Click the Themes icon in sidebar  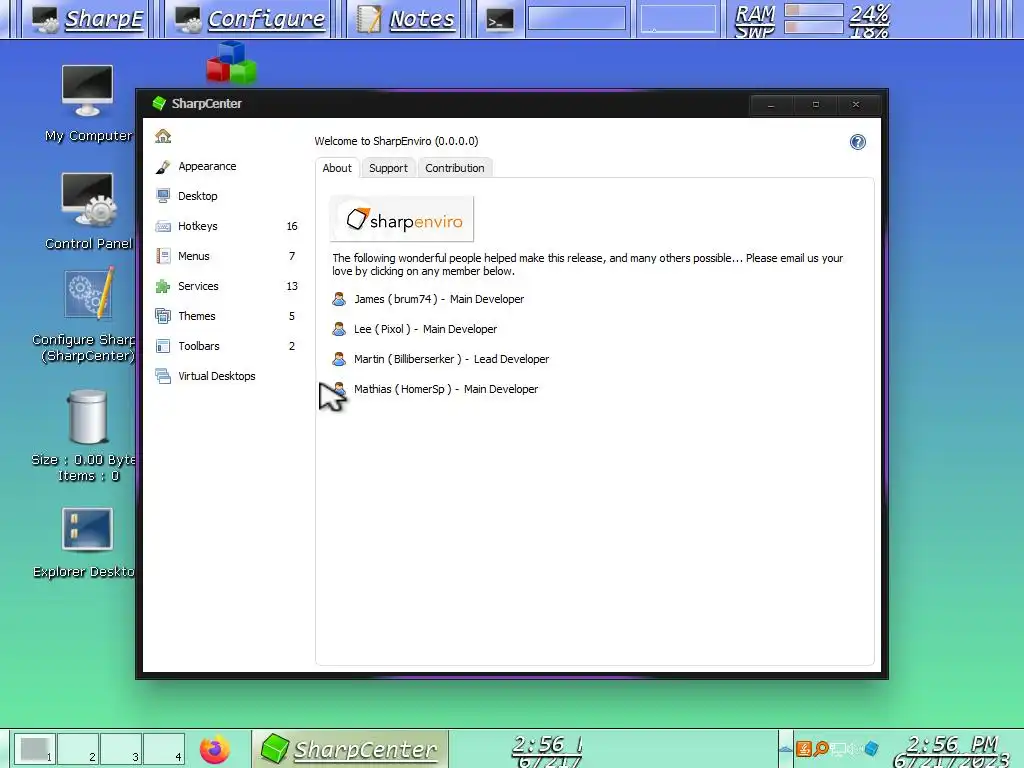[163, 316]
